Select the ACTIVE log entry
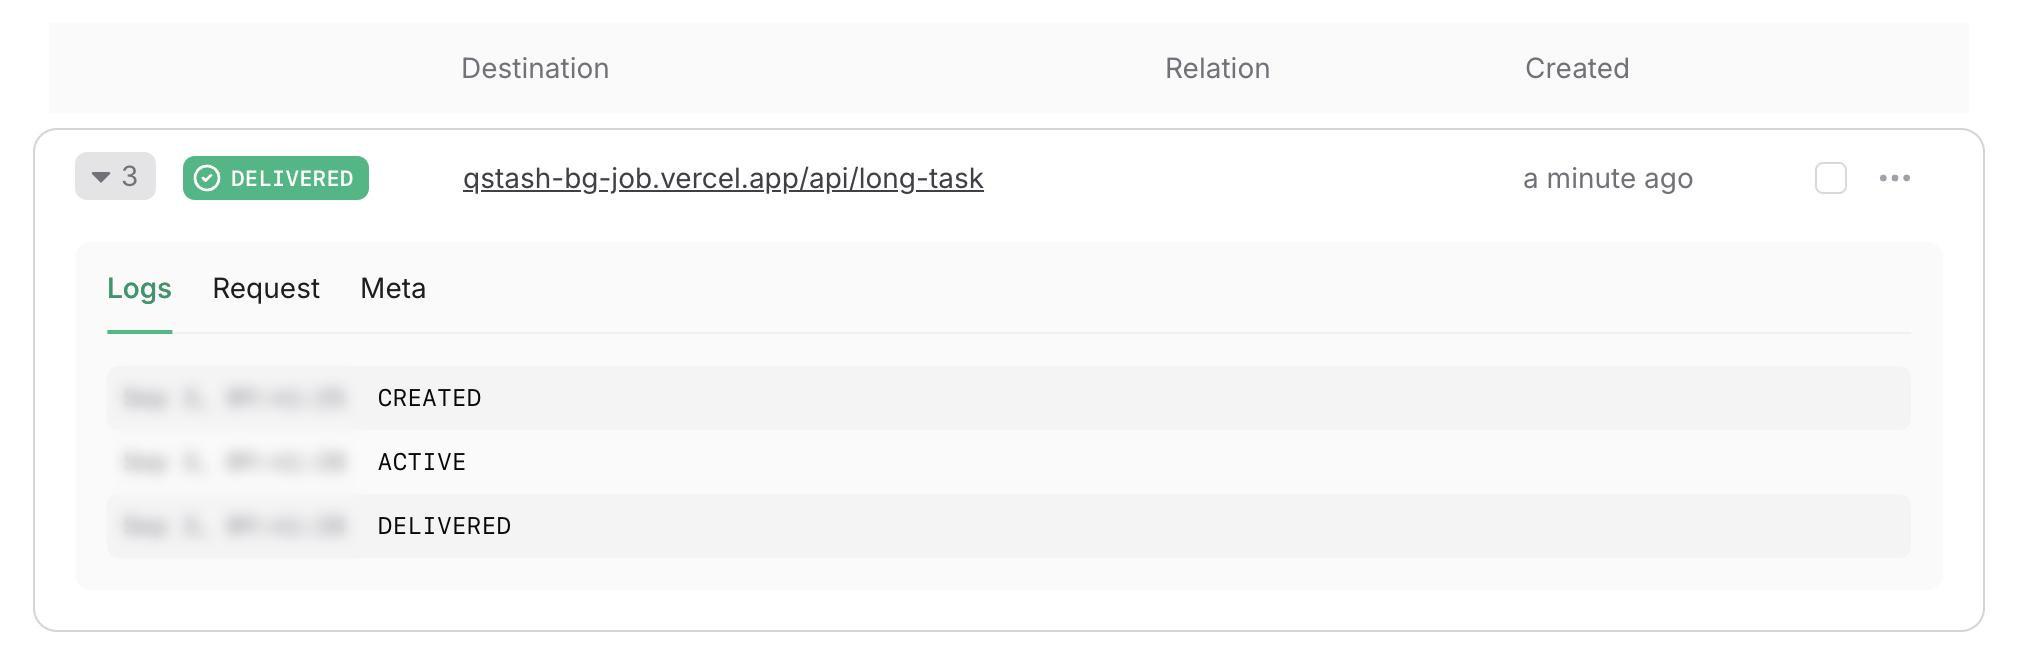Viewport: 2034px width, 650px height. [1009, 462]
